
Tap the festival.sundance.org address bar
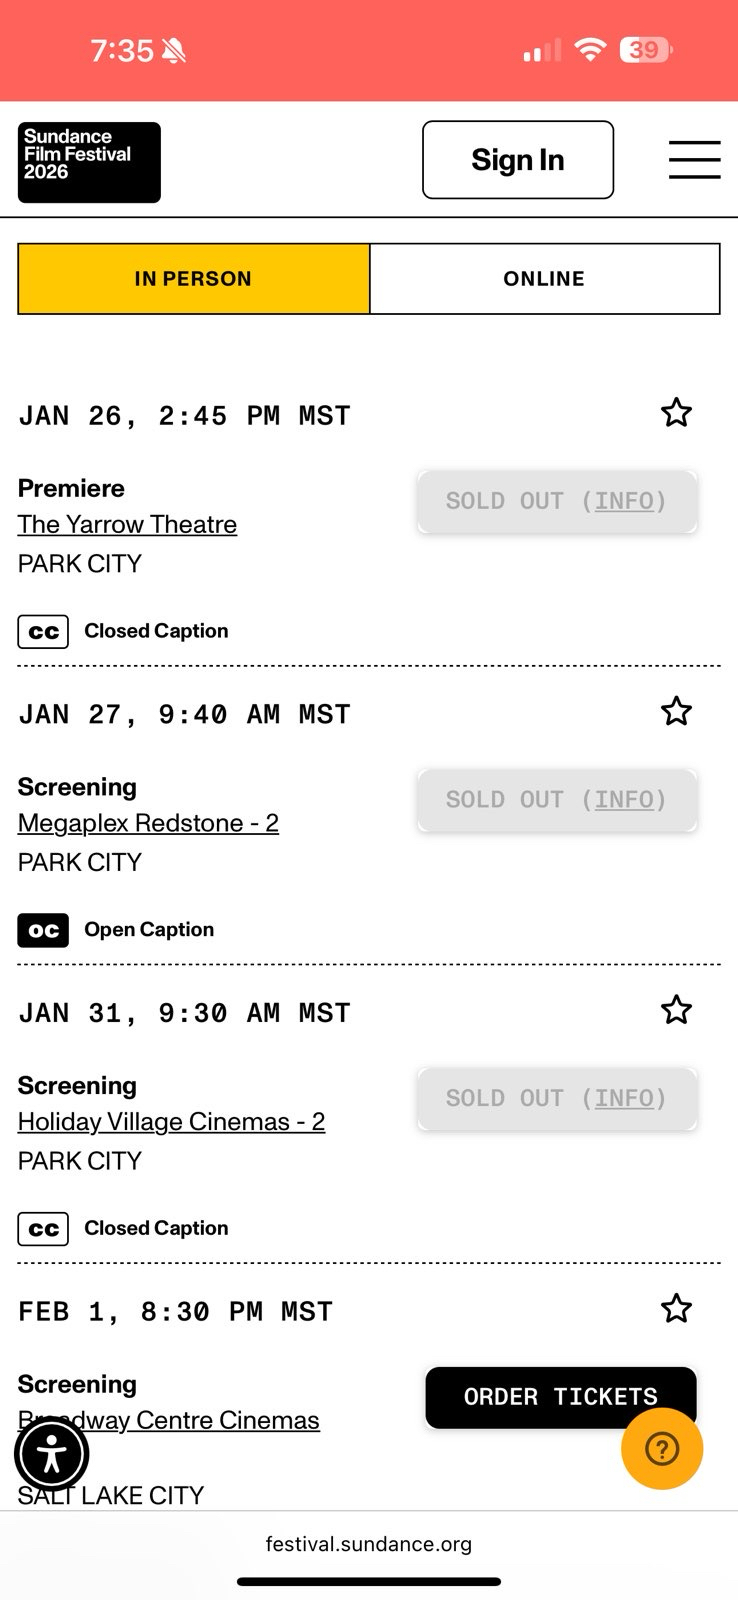pos(368,1544)
